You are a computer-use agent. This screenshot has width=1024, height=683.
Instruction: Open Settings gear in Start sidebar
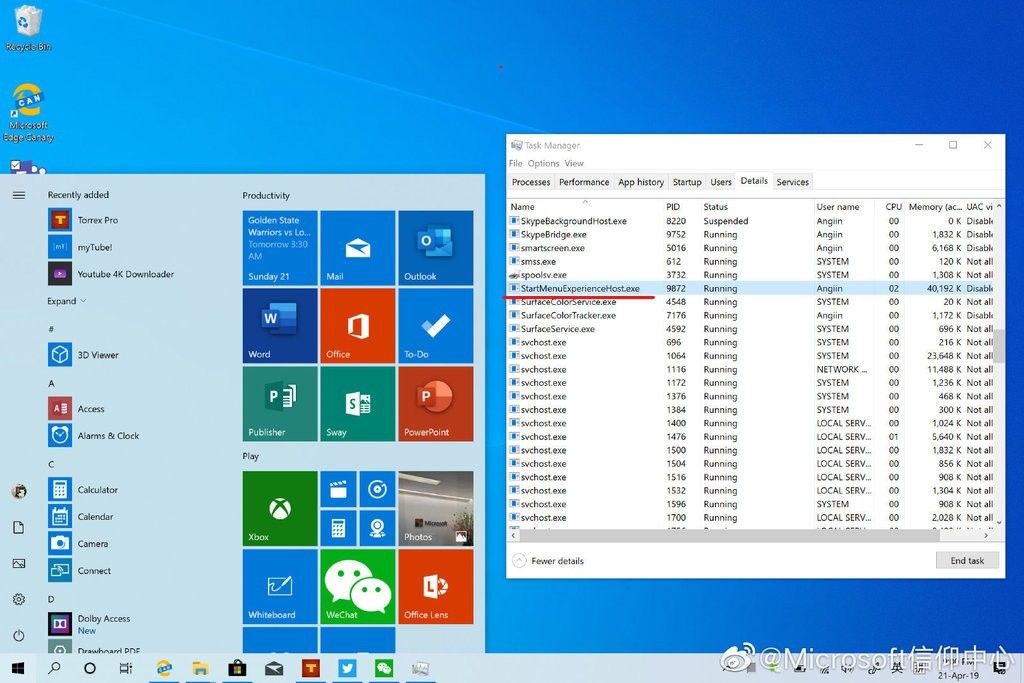[18, 599]
